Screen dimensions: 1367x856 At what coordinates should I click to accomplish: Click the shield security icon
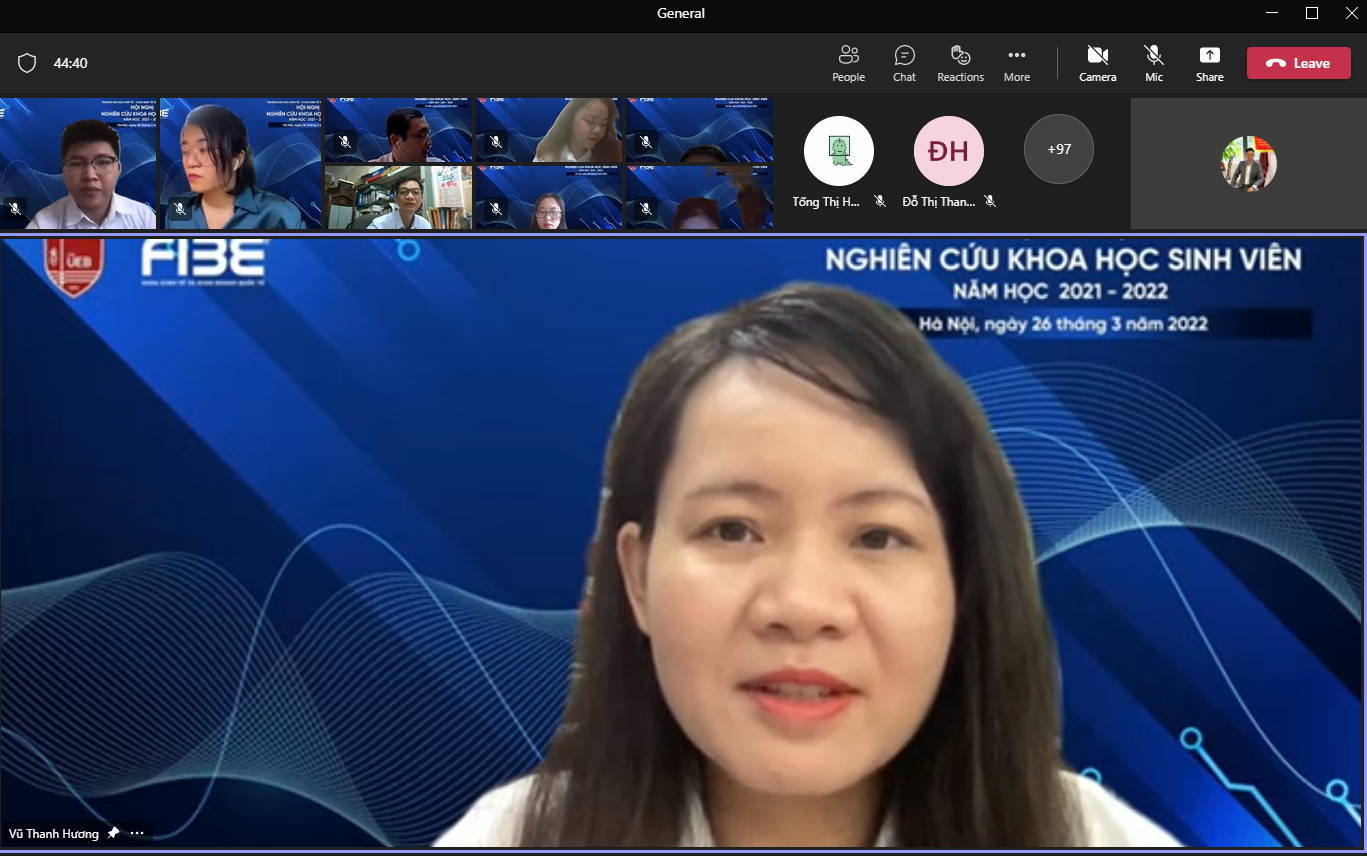point(27,63)
